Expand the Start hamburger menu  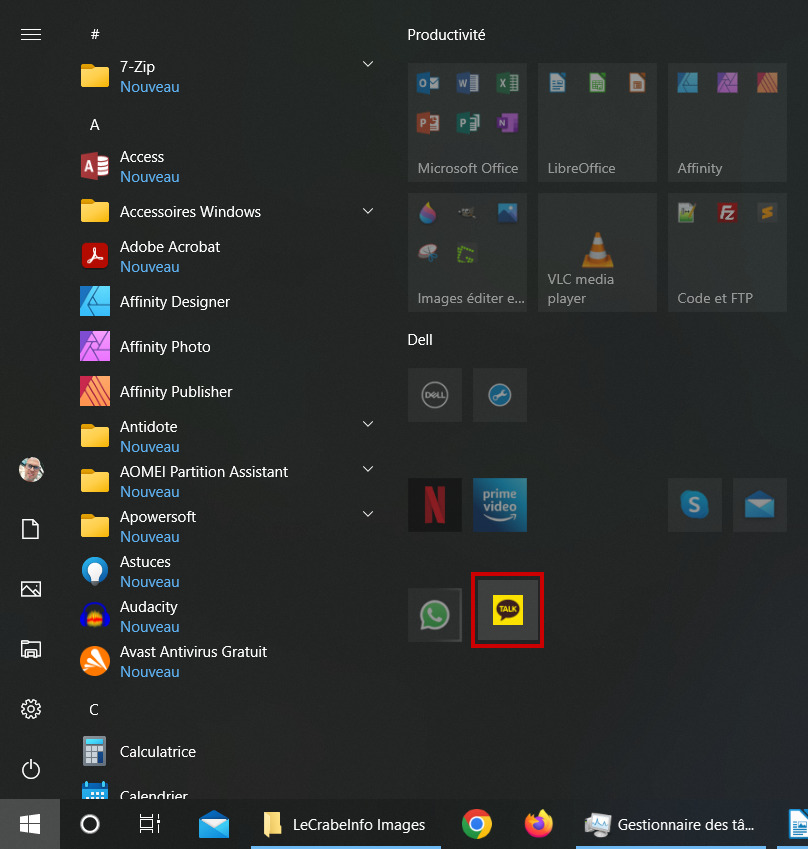31,35
